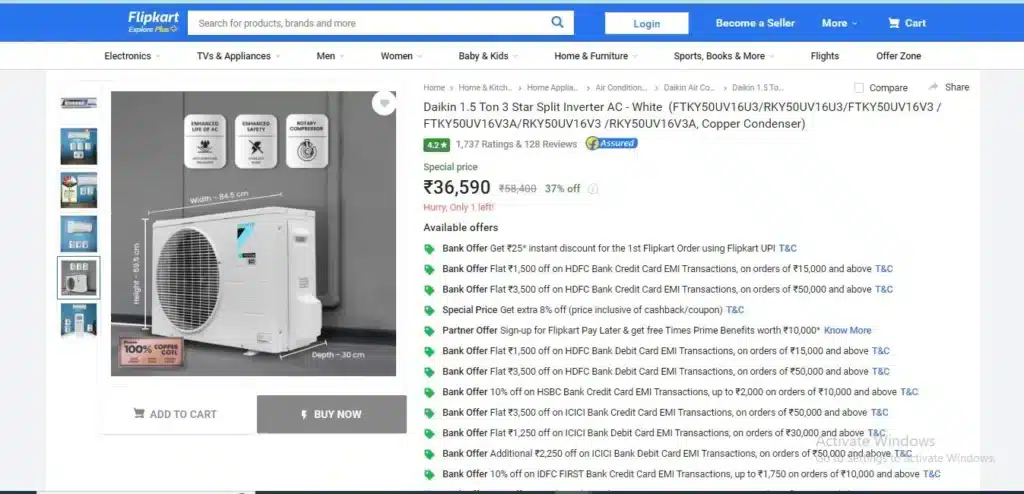Click the tag icon beside Special Price offer
Screen dimensions: 1024x494
click(429, 310)
